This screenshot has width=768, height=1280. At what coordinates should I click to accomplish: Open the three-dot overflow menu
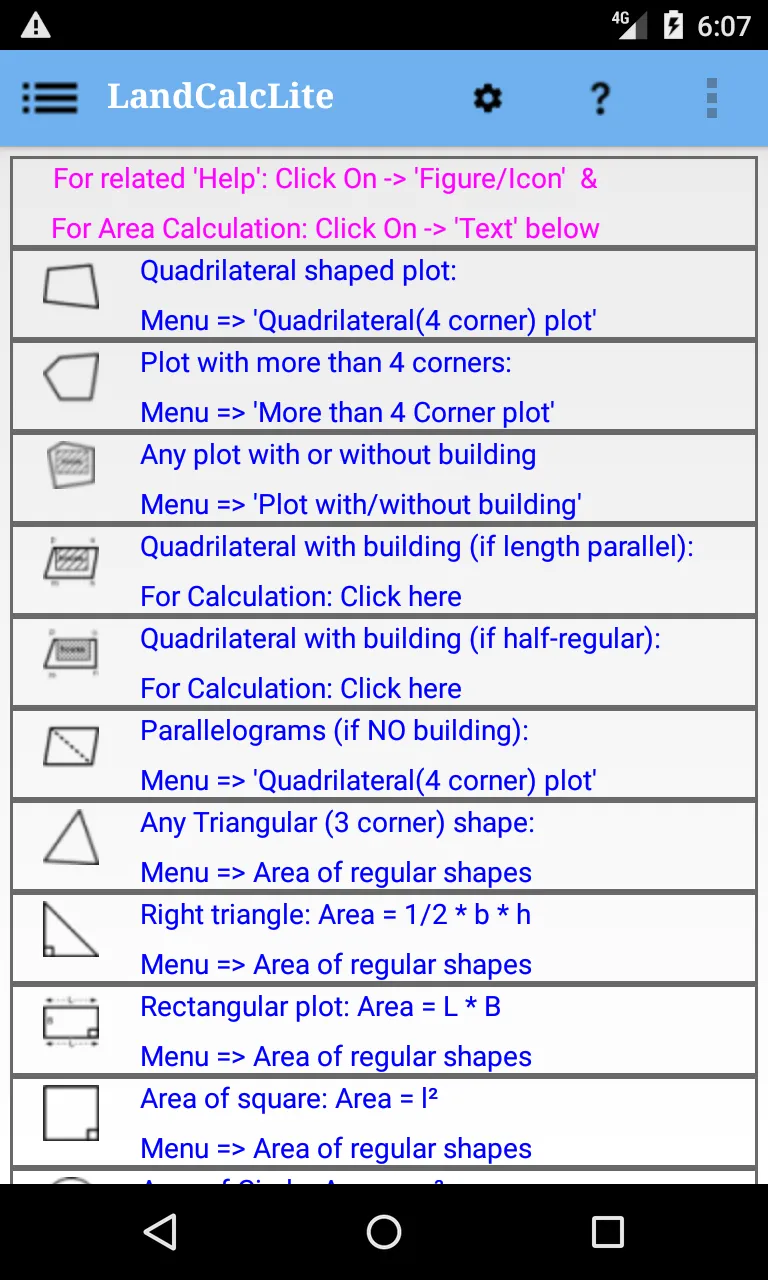[x=712, y=98]
